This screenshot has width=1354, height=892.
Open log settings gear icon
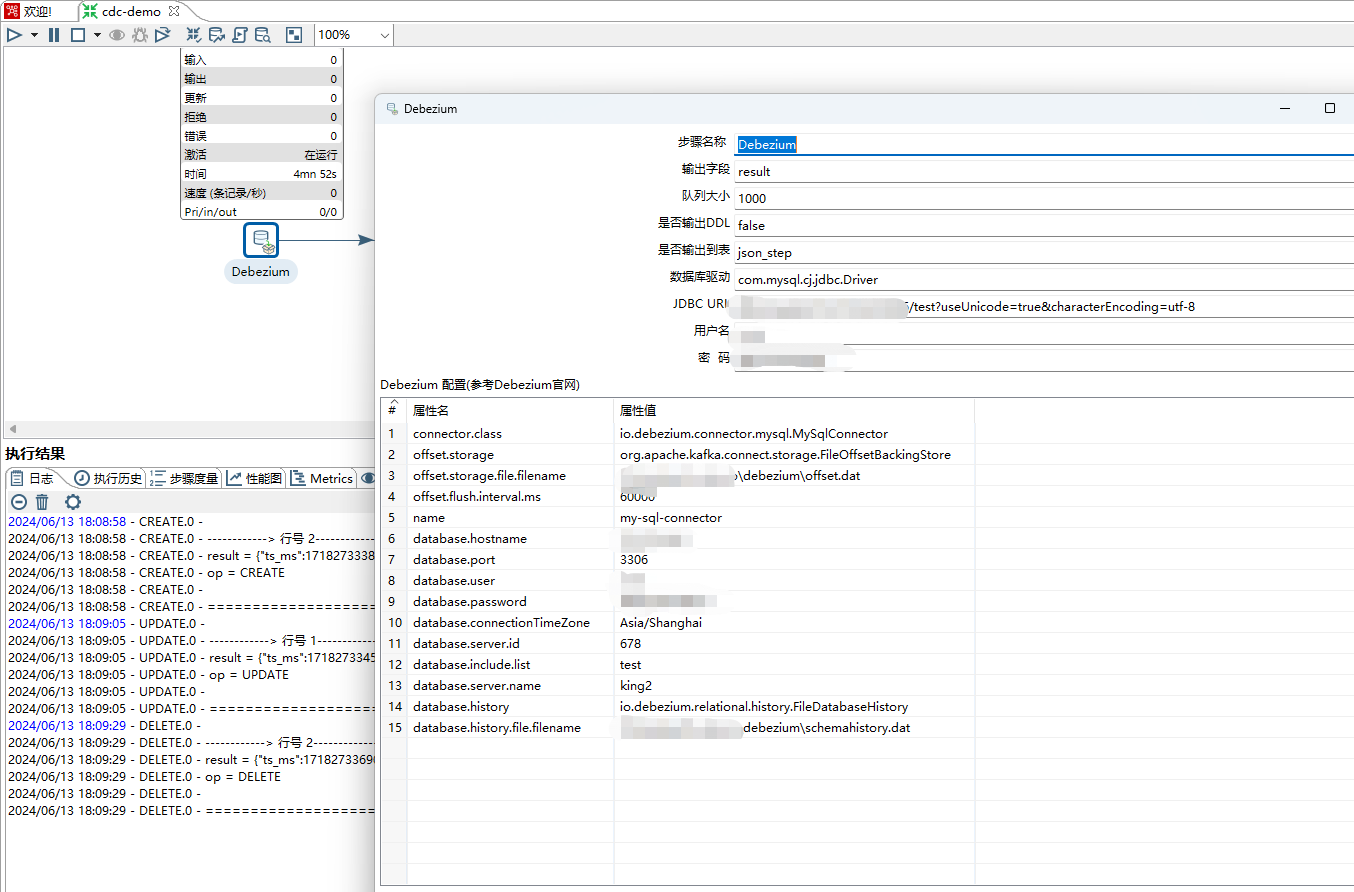72,502
